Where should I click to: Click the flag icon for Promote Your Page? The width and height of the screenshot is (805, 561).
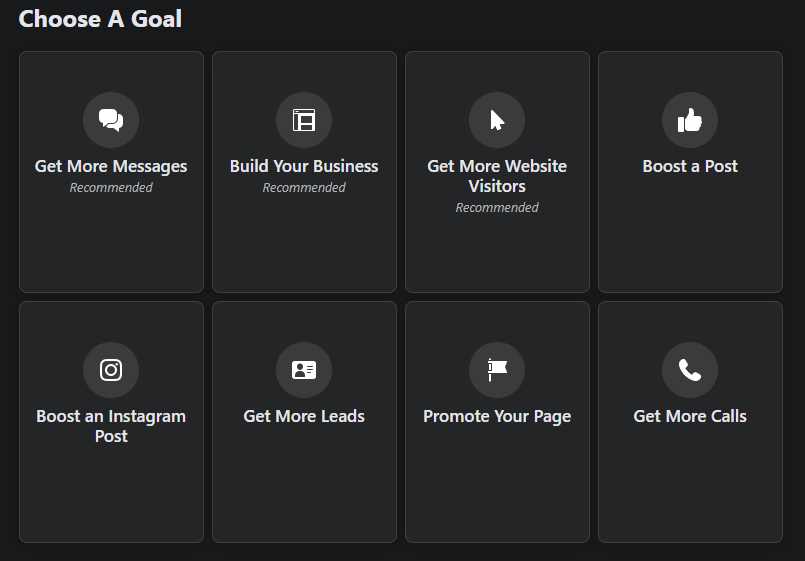click(497, 370)
